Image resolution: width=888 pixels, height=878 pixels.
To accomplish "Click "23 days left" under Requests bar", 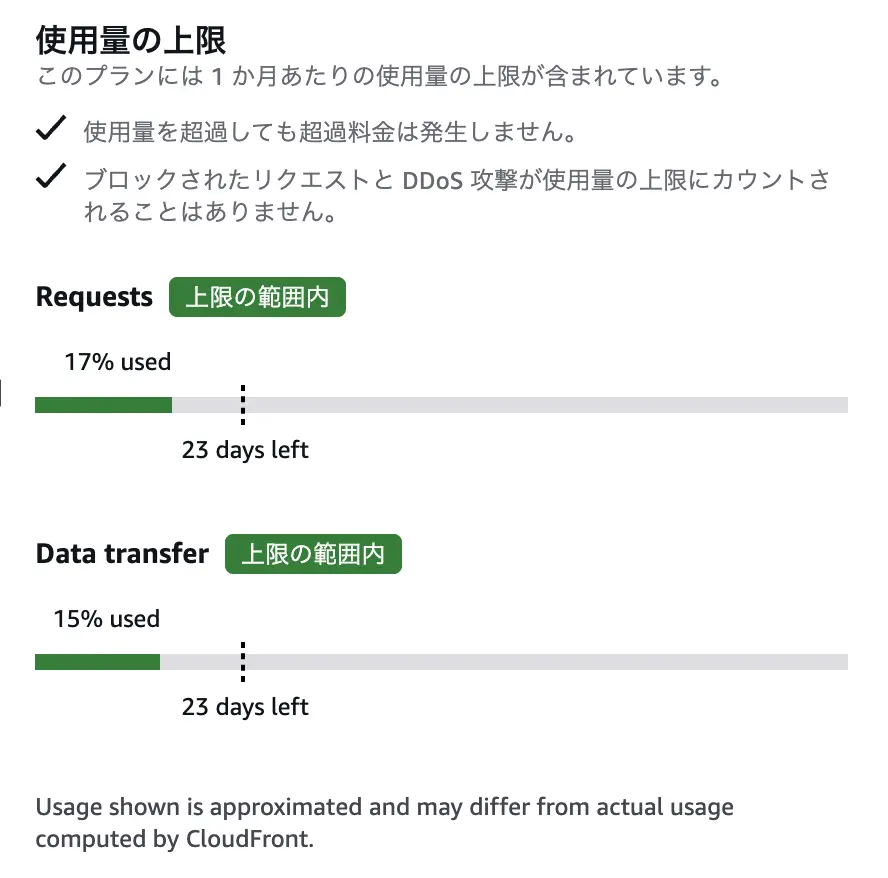I will [245, 450].
